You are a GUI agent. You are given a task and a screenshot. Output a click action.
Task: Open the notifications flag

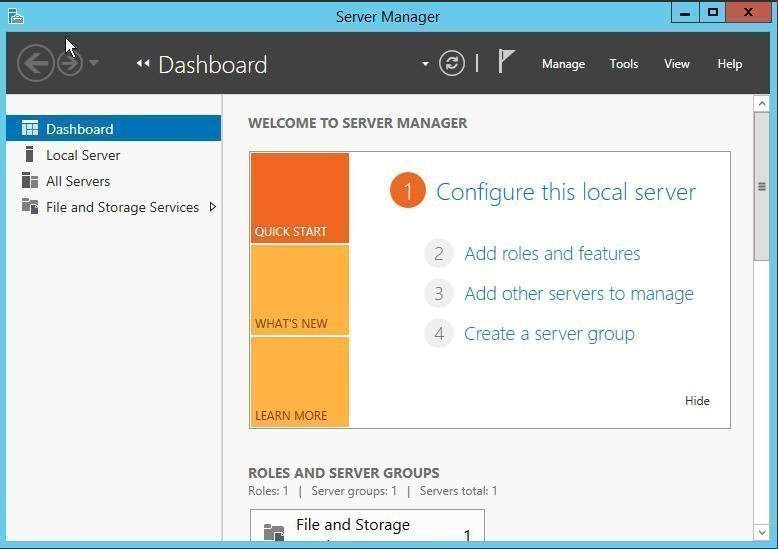[x=506, y=62]
